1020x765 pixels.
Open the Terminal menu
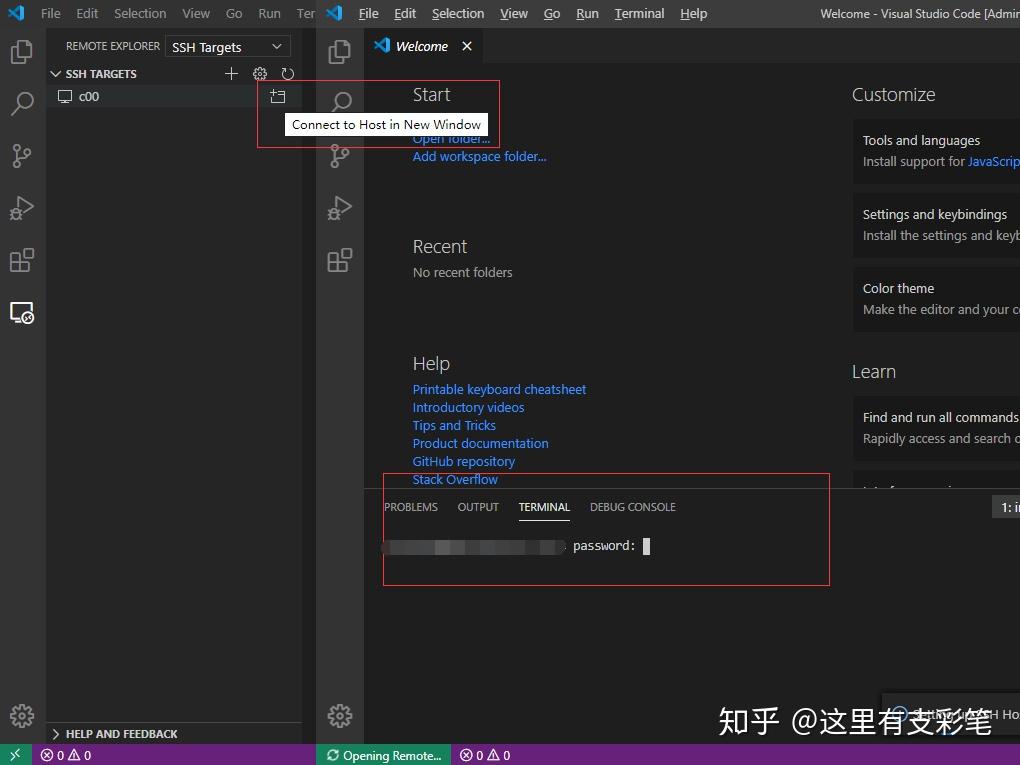(x=639, y=13)
